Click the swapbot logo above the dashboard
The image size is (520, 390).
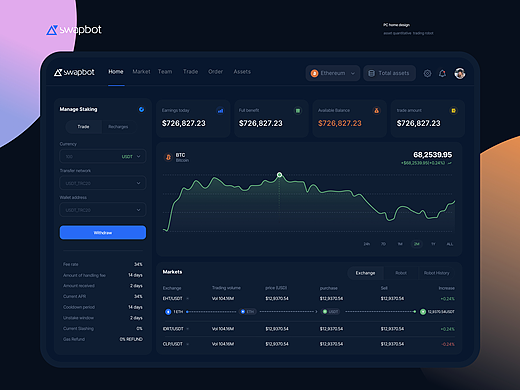[74, 30]
